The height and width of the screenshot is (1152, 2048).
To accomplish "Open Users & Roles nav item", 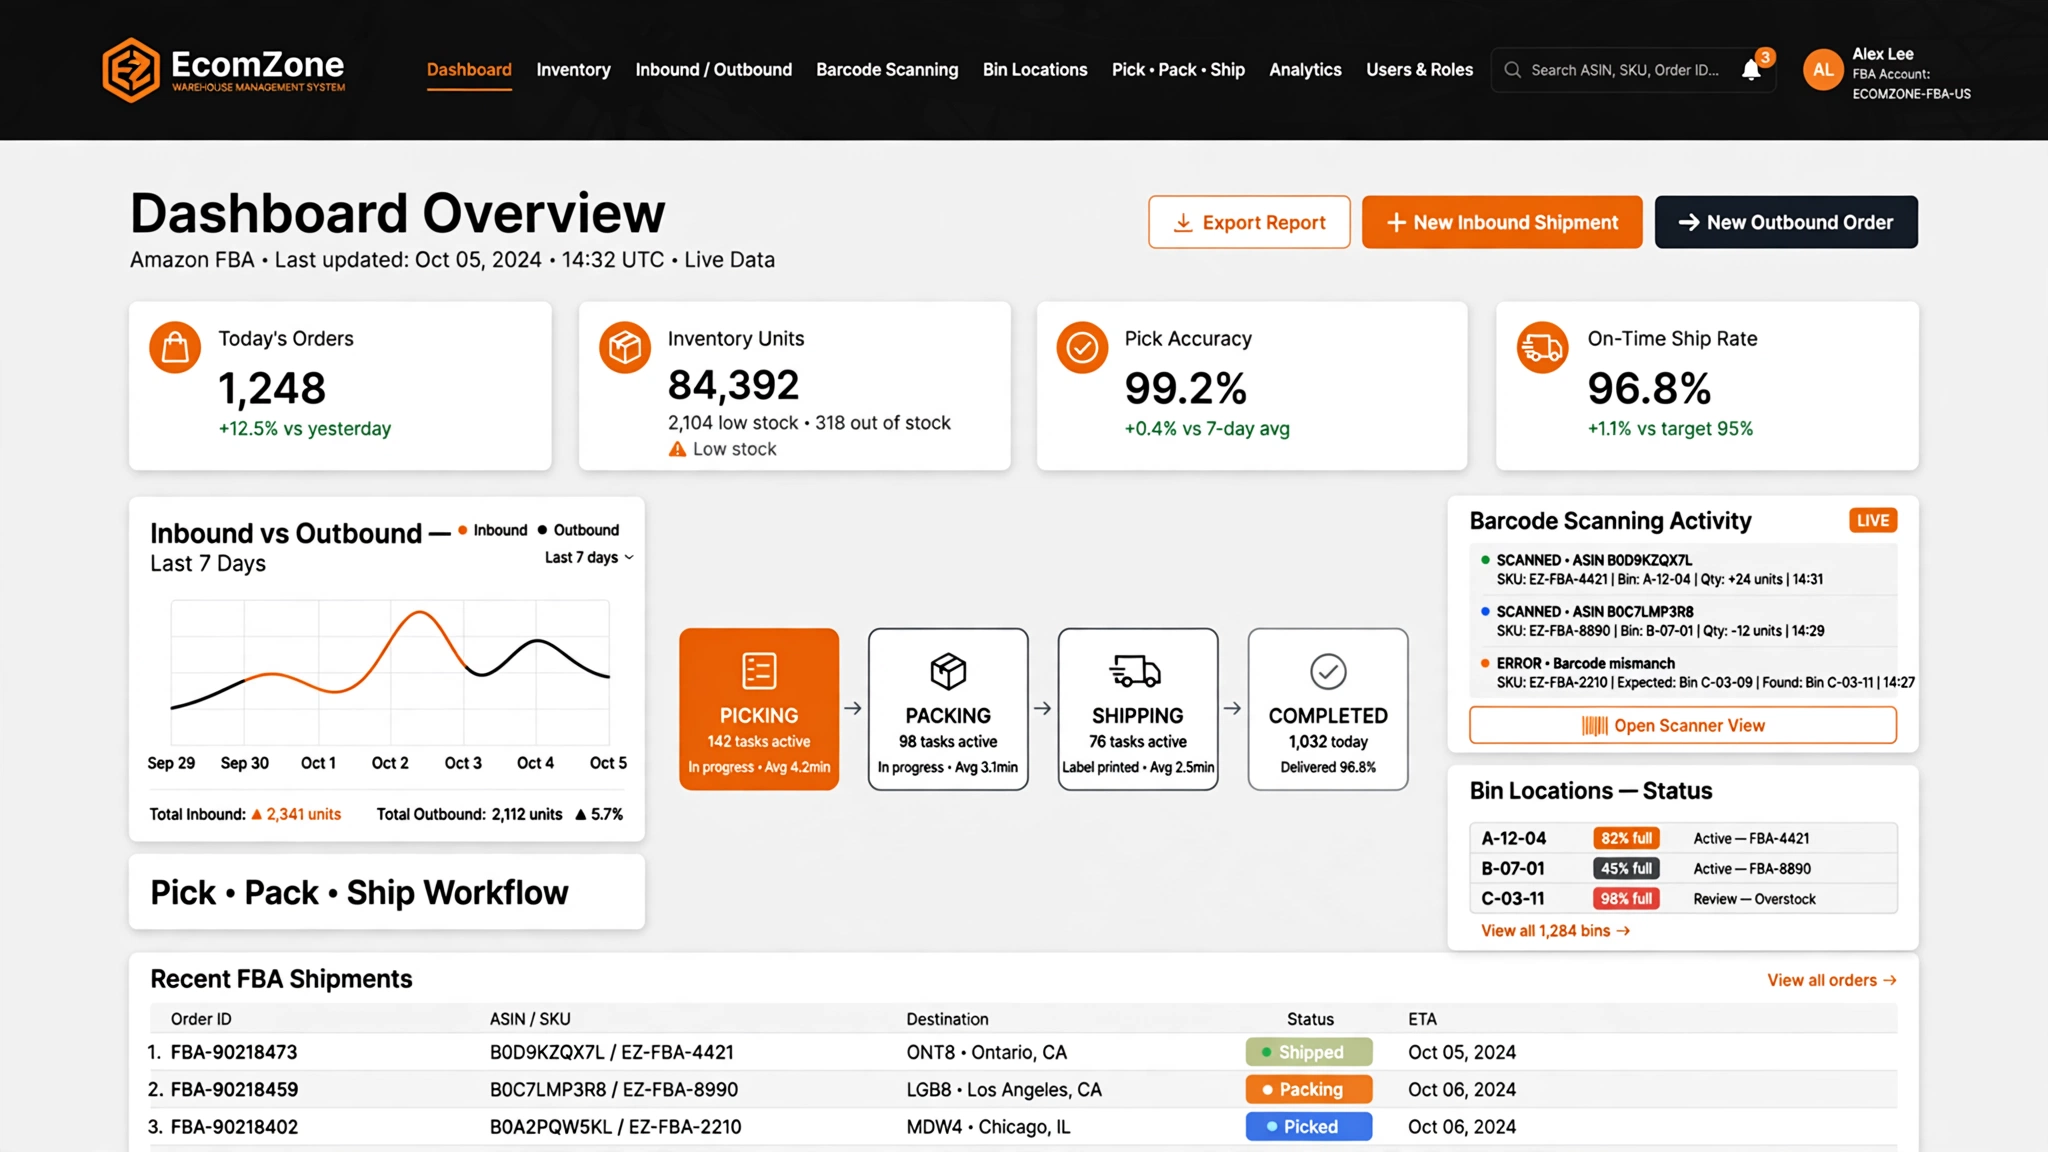I will point(1419,70).
